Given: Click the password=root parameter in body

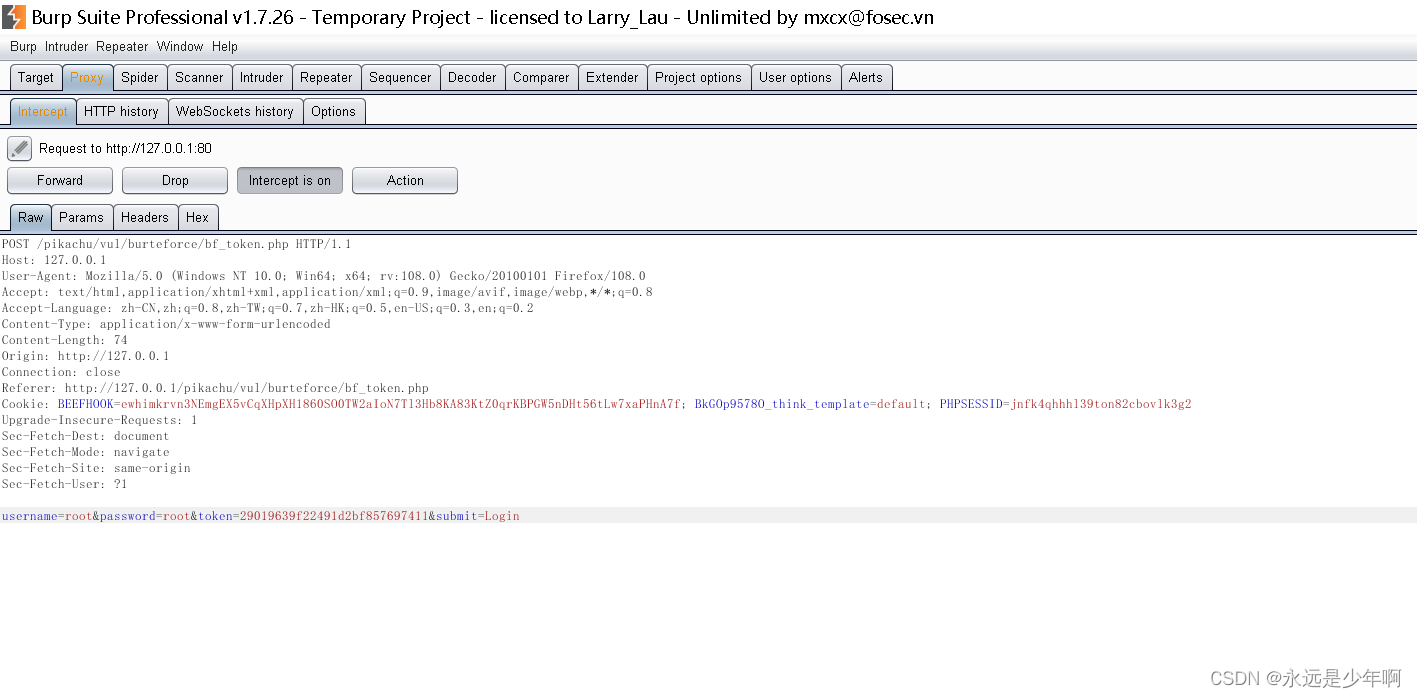Looking at the screenshot, I should point(145,516).
